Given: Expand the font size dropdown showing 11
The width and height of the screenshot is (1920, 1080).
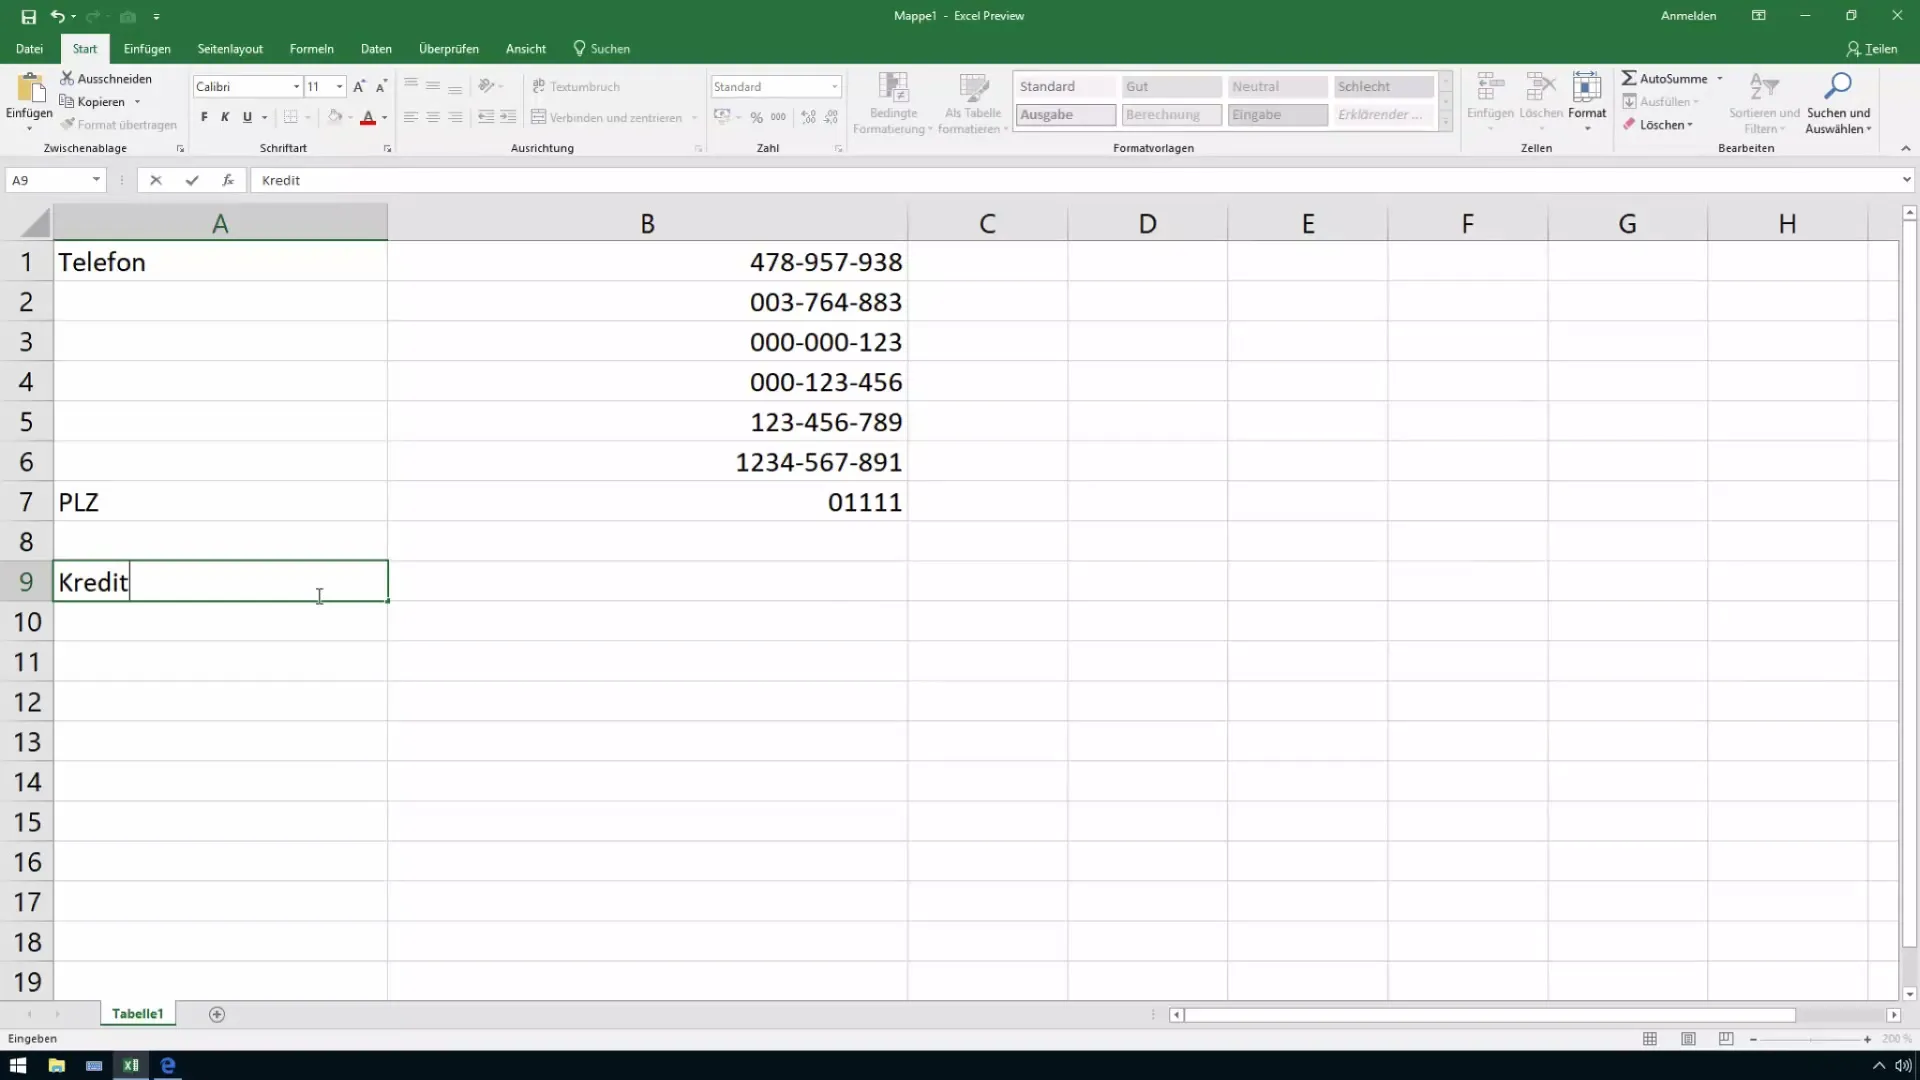Looking at the screenshot, I should (340, 86).
